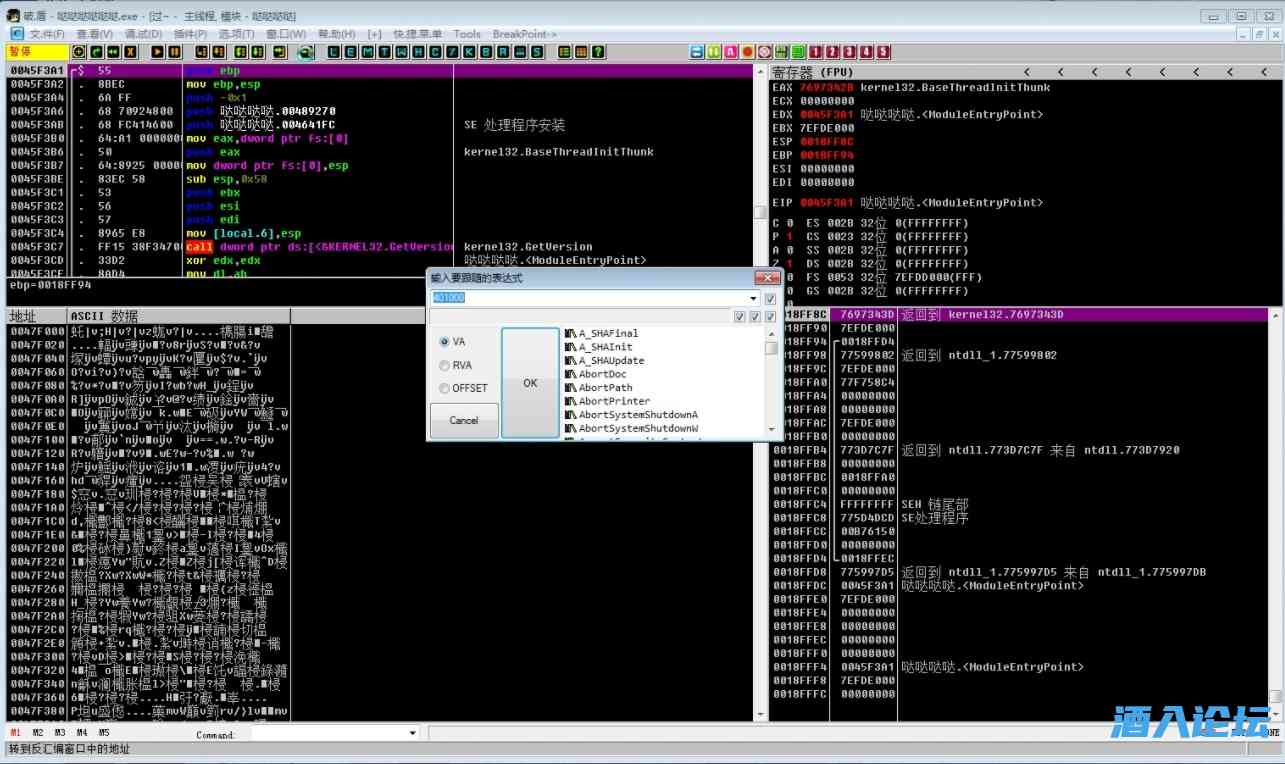
Task: Open the Command bar dropdown arrow
Action: [x=412, y=733]
